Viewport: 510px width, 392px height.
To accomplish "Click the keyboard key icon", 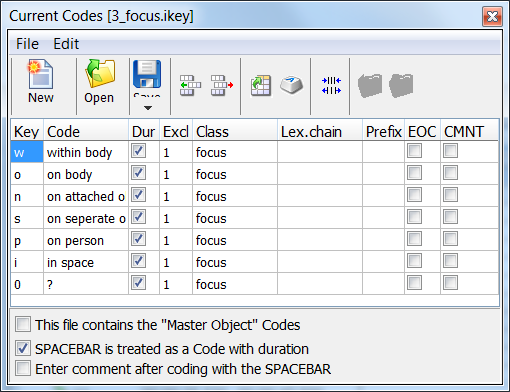I will [291, 85].
